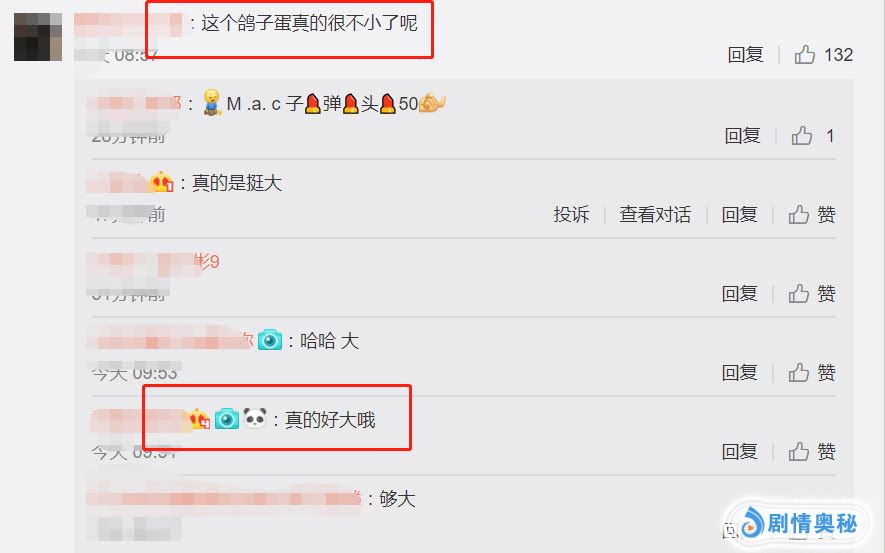Click the panda badge before 真的好大哦
885x553 pixels.
255,419
